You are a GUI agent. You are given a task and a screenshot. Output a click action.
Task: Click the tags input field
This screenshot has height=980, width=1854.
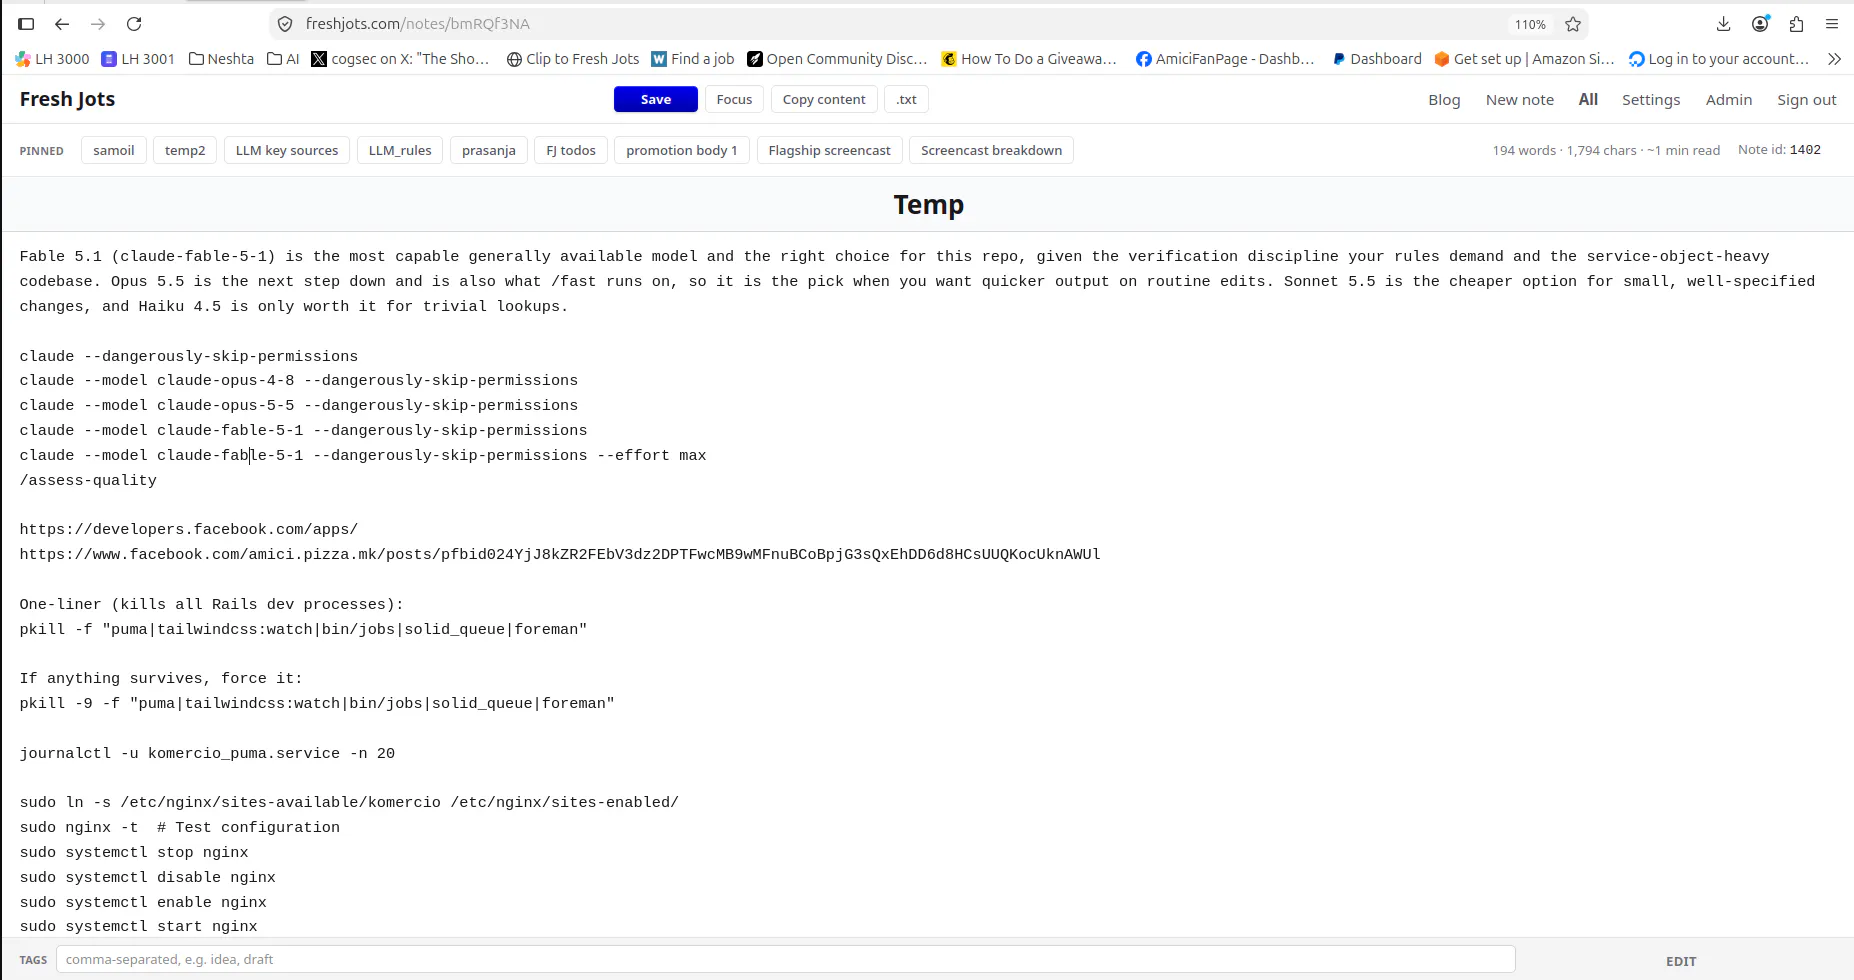[786, 959]
